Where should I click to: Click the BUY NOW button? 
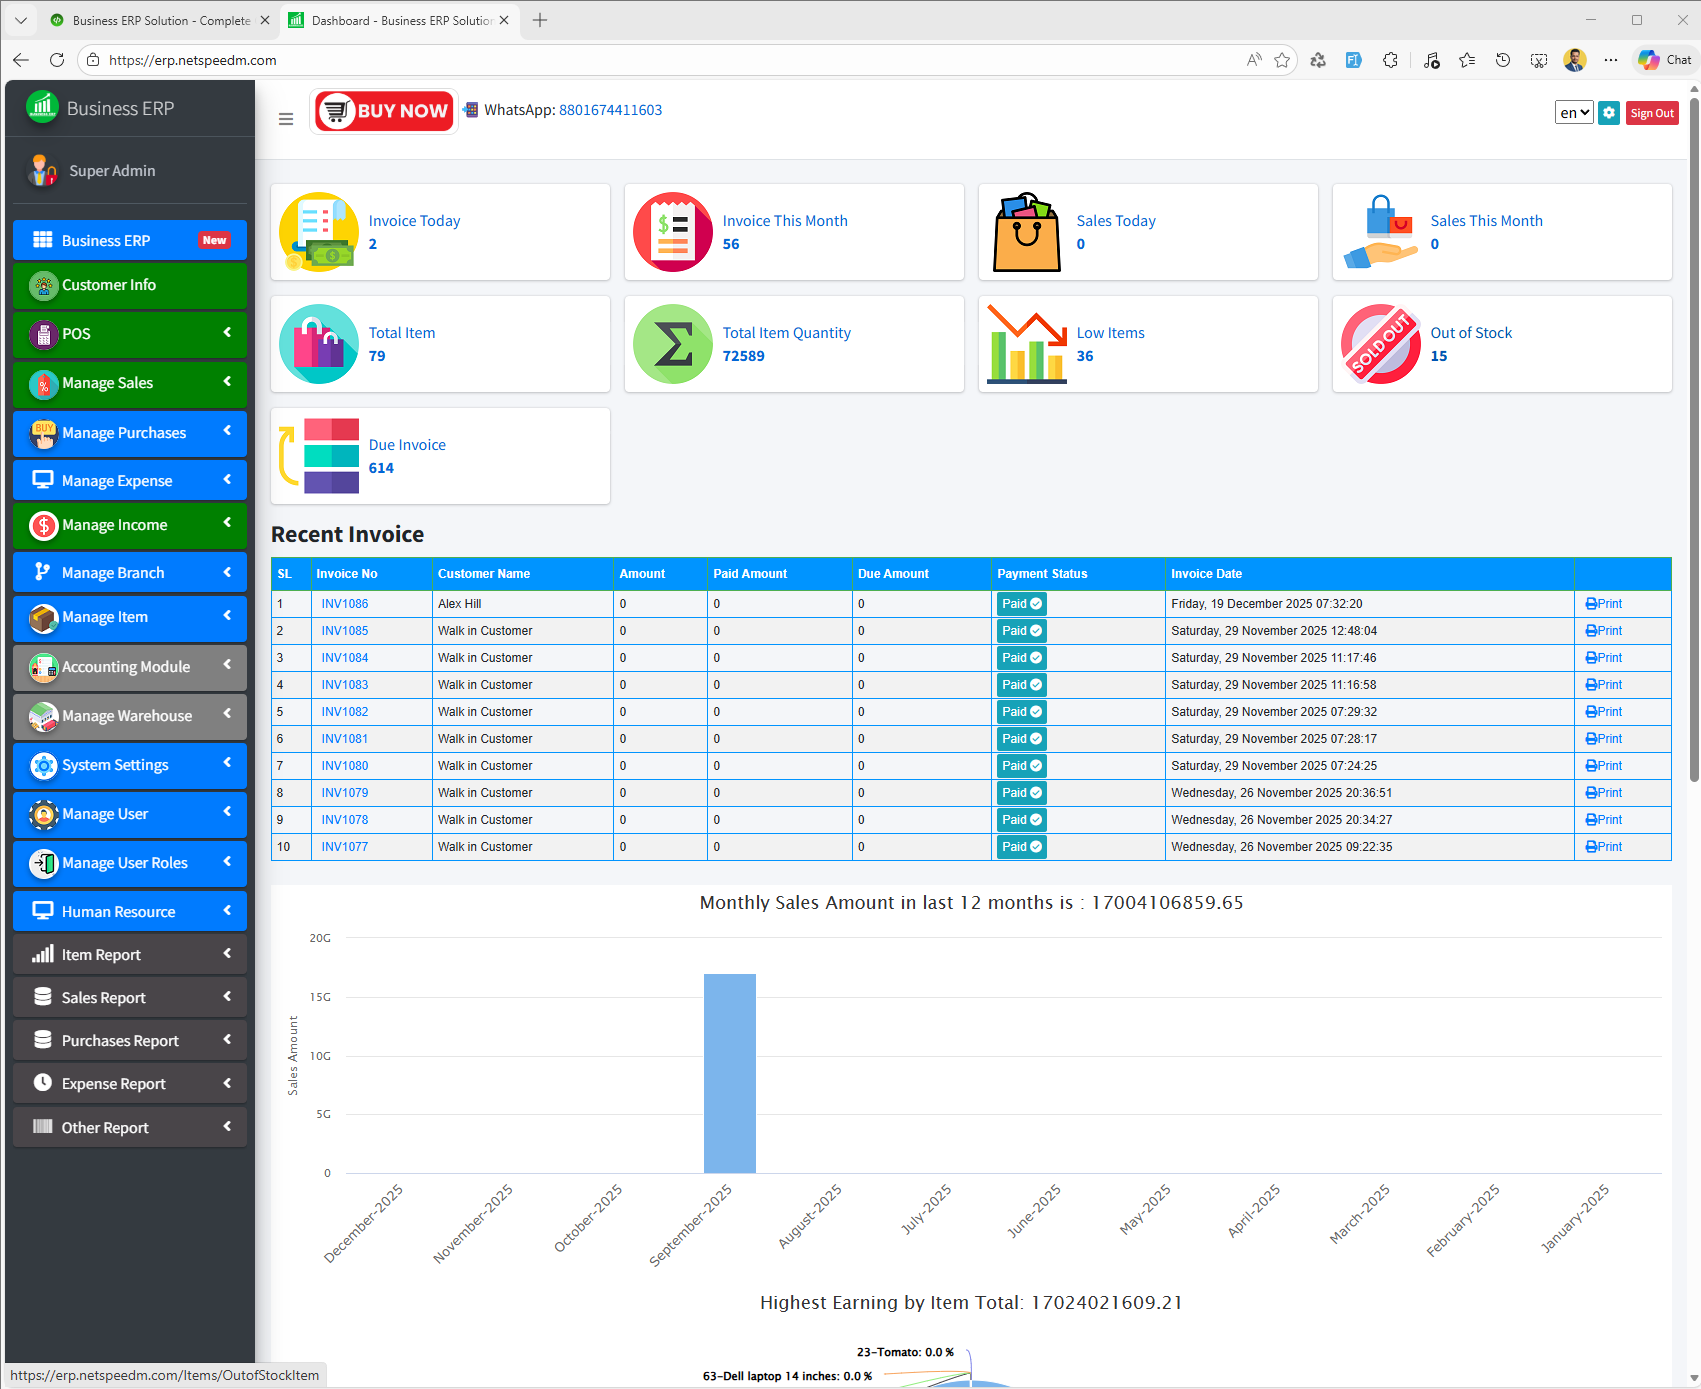(383, 110)
